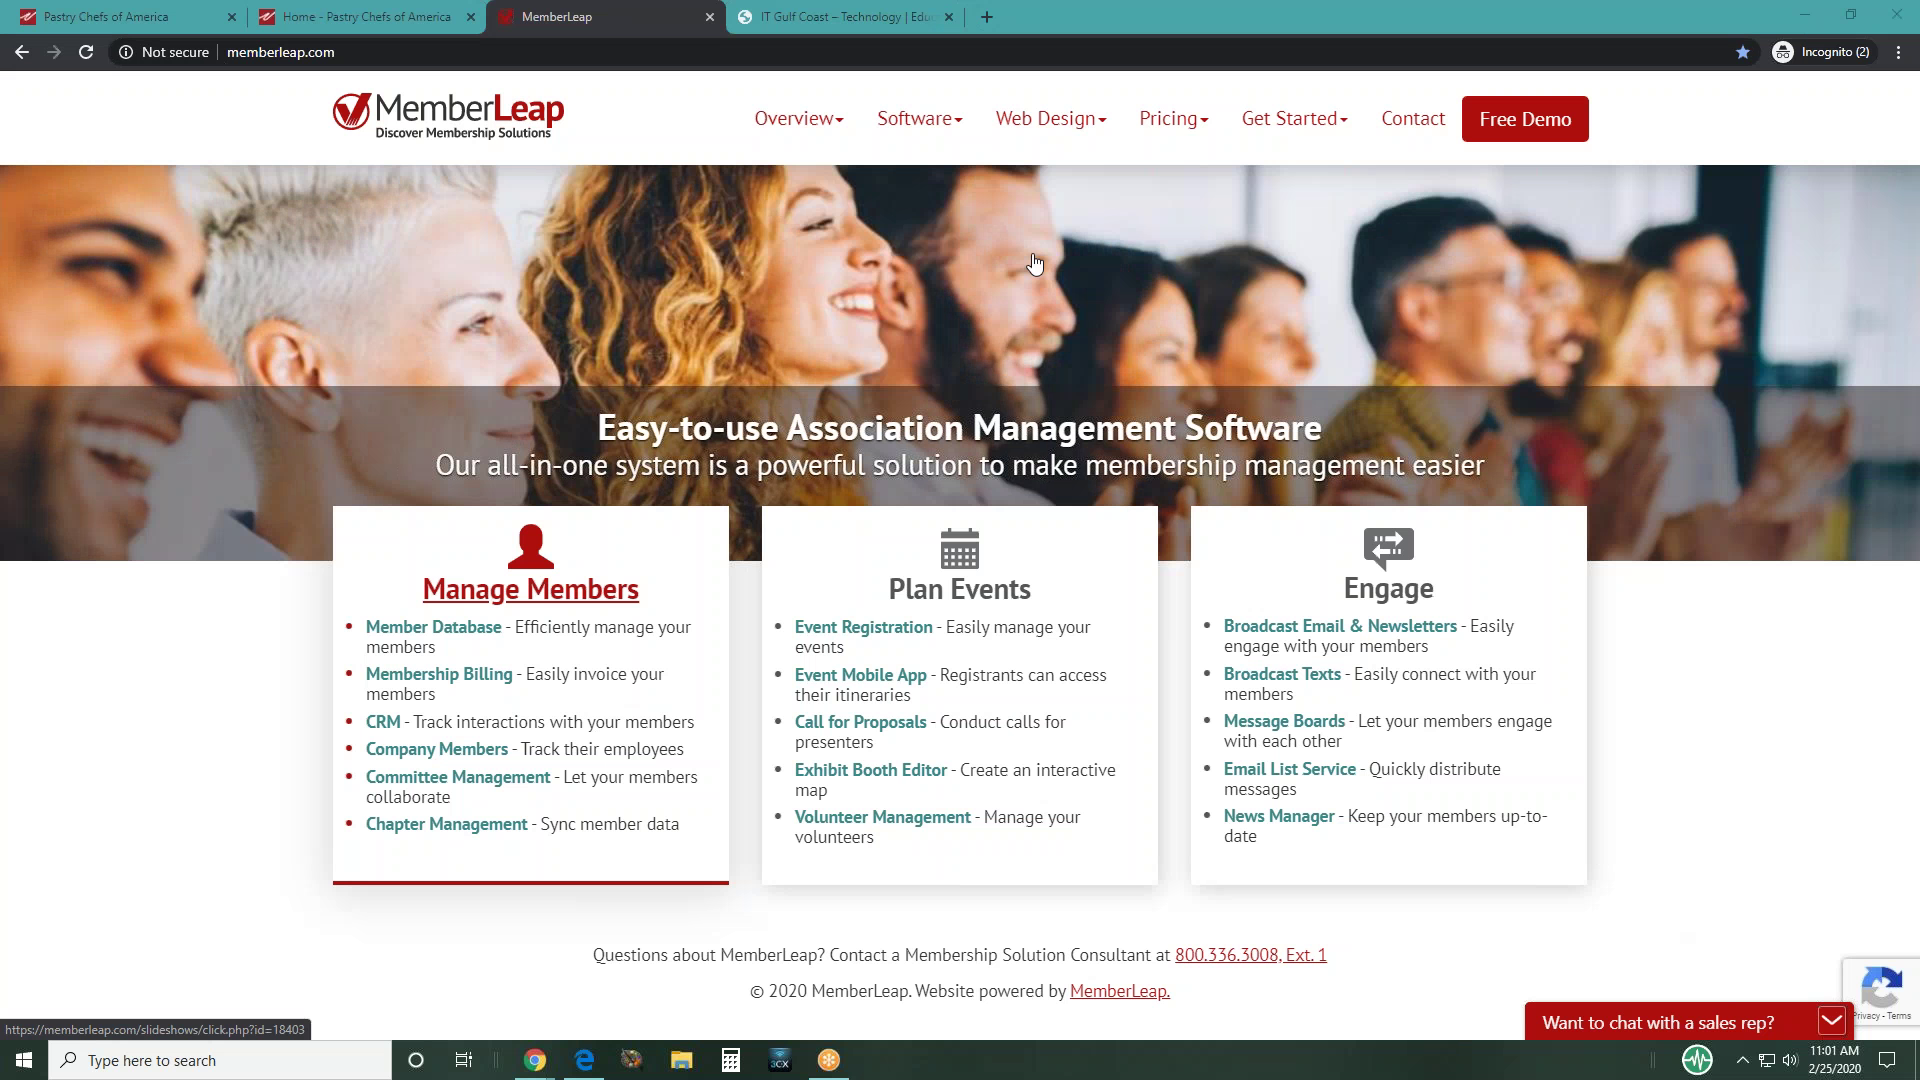1920x1080 pixels.
Task: Show hidden tray icons chevron
Action: click(1742, 1060)
